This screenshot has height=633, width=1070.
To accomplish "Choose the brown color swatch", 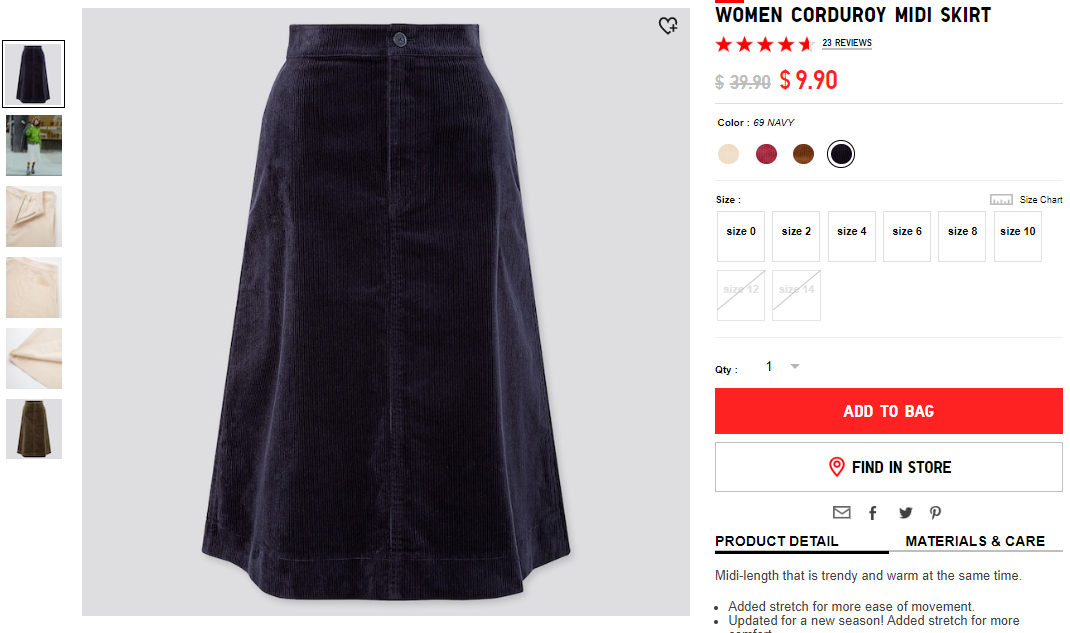I will 803,154.
